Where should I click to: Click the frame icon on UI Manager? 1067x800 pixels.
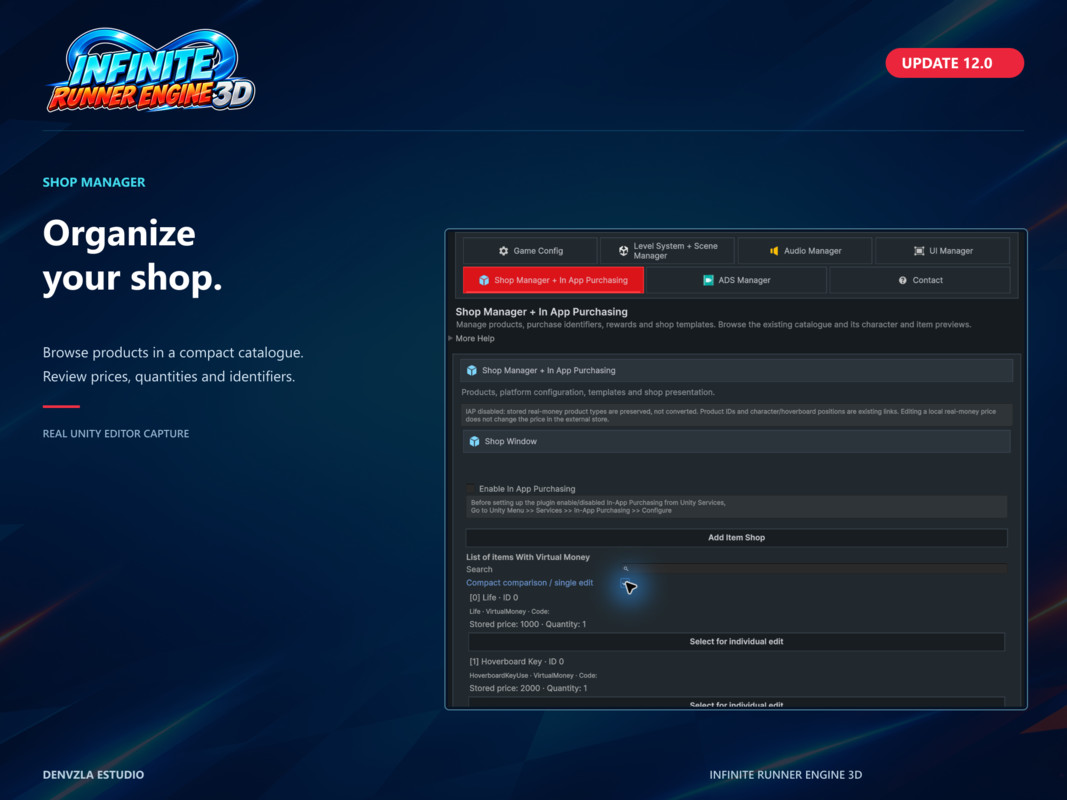tap(919, 251)
